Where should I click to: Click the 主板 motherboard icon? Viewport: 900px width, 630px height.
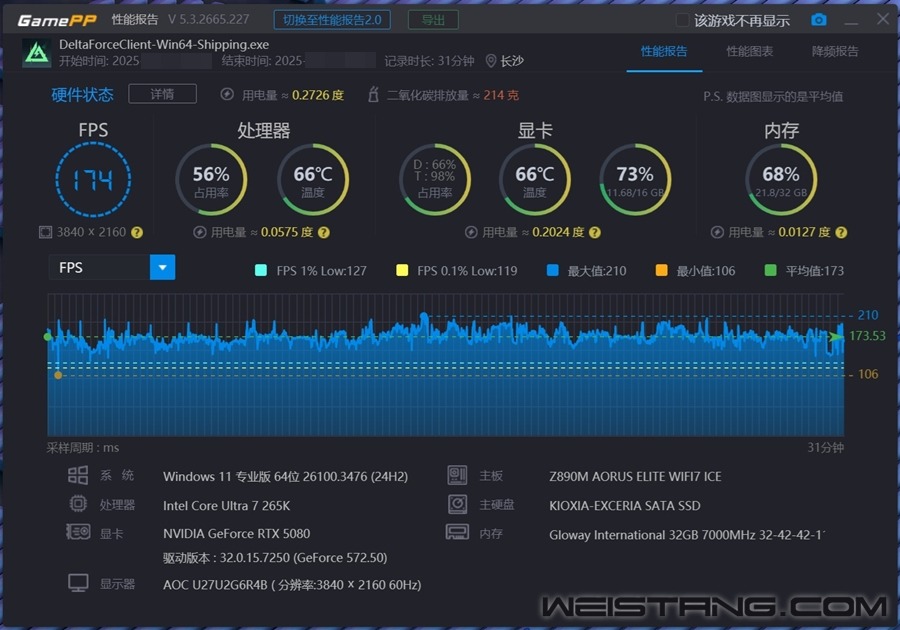pyautogui.click(x=457, y=475)
